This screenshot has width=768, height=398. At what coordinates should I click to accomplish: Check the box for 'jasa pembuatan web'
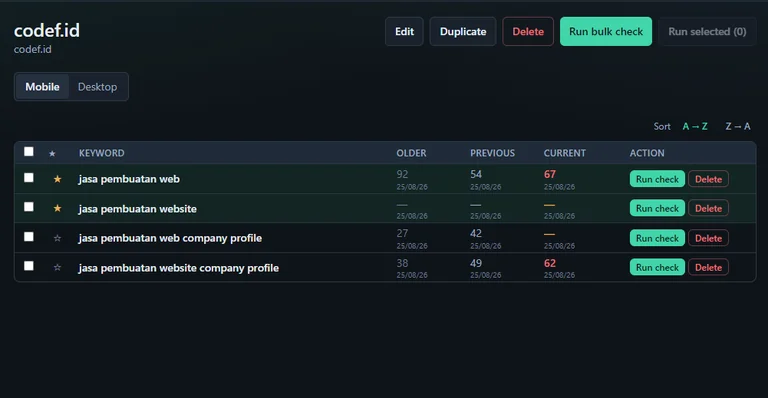coord(29,178)
